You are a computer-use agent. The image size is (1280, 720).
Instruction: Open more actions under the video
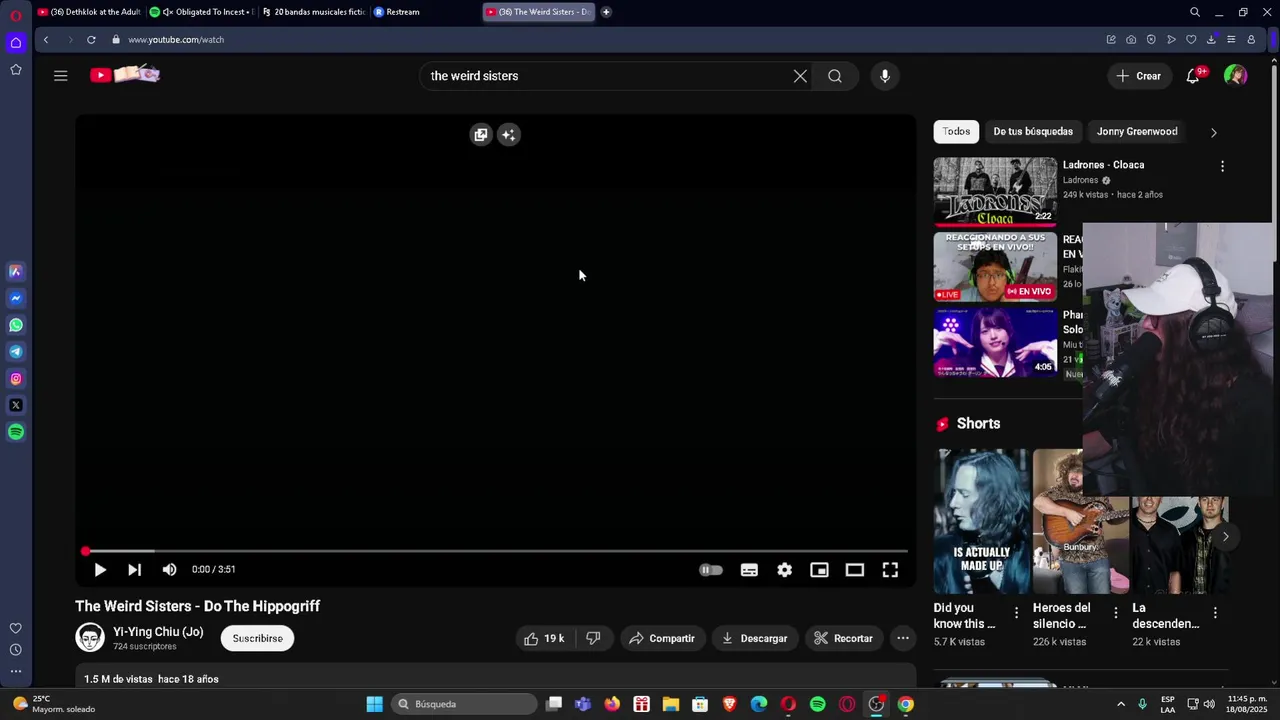click(903, 639)
